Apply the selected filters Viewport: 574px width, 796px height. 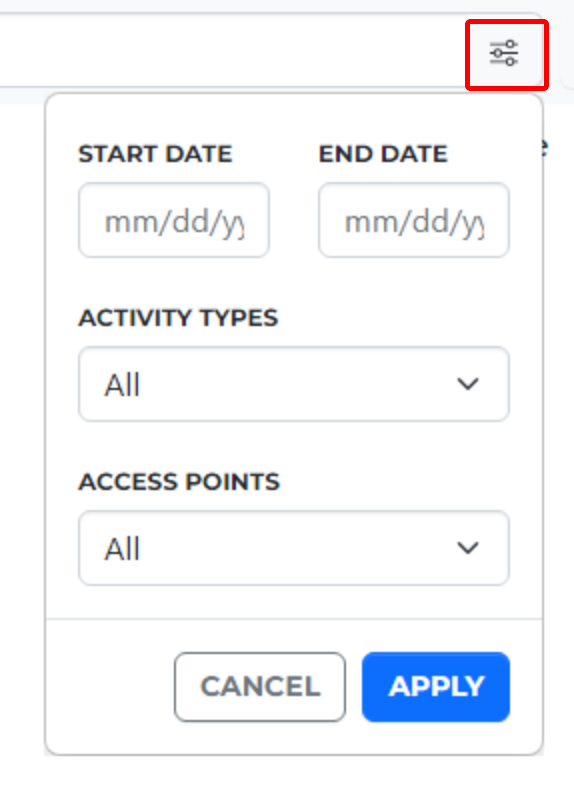tap(436, 687)
